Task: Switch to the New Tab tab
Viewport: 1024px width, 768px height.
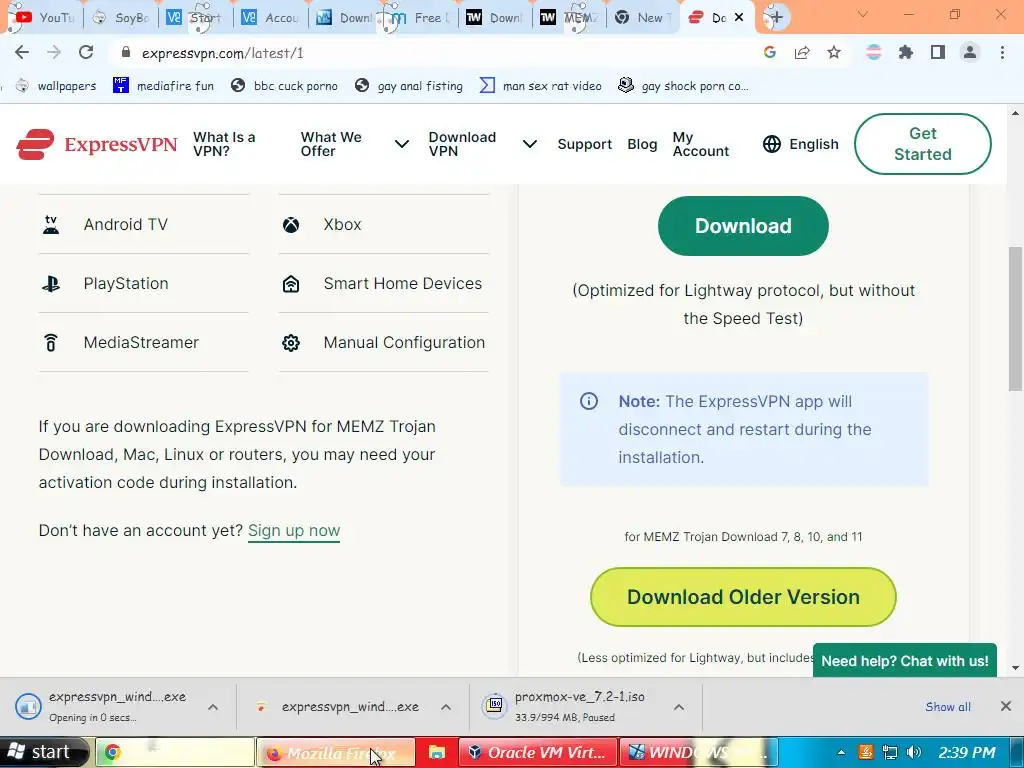Action: [x=643, y=18]
